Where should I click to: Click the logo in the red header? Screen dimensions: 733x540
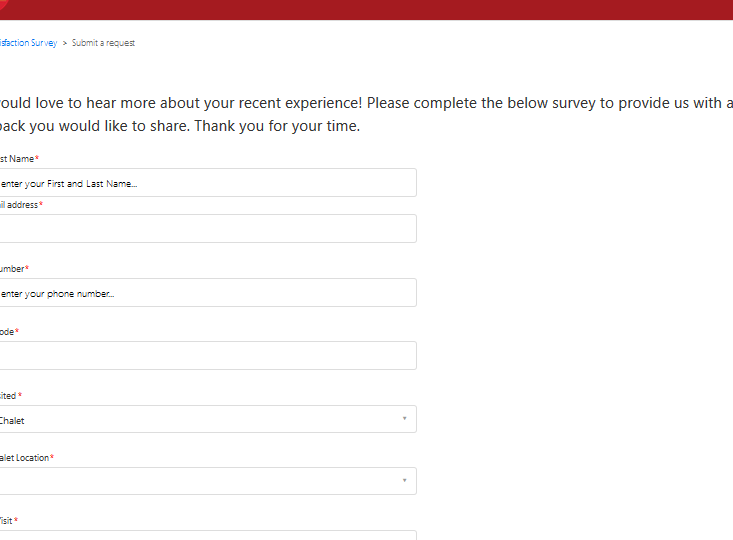[x=4, y=6]
